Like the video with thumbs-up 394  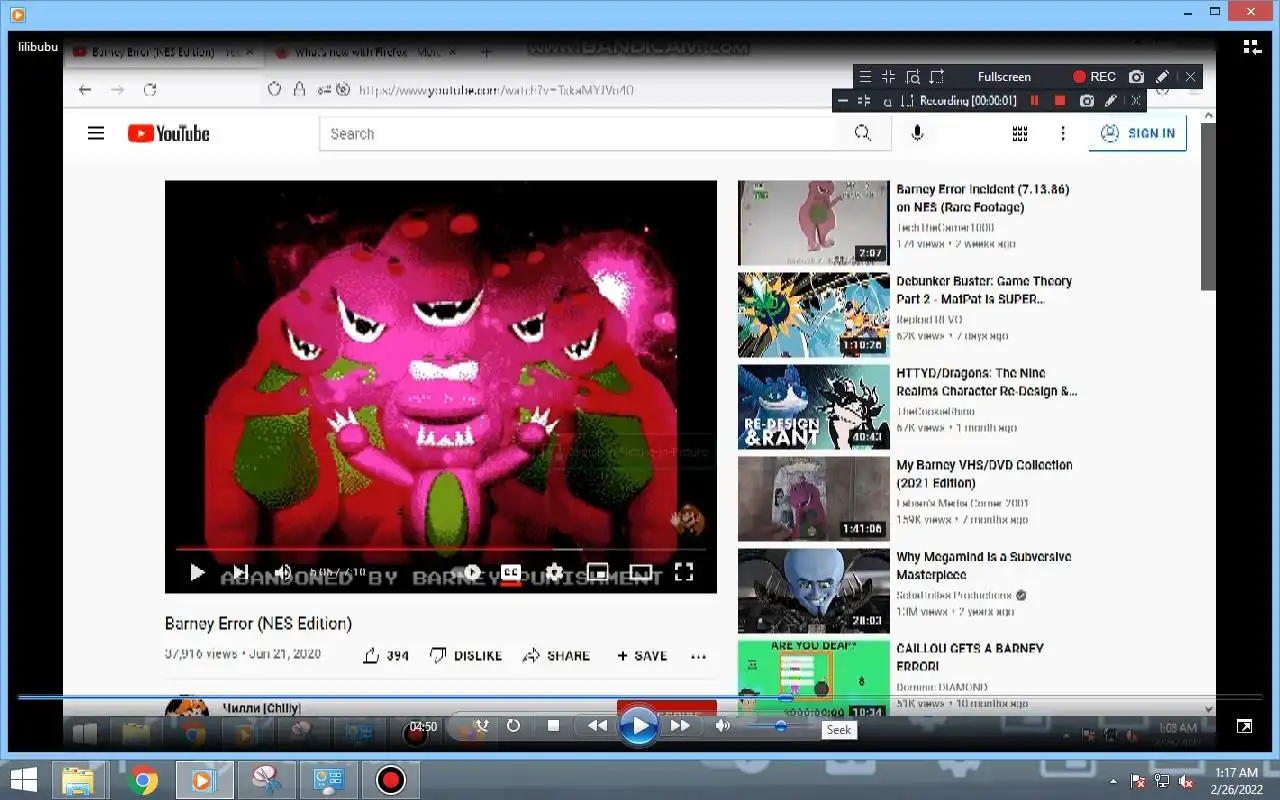click(x=385, y=656)
